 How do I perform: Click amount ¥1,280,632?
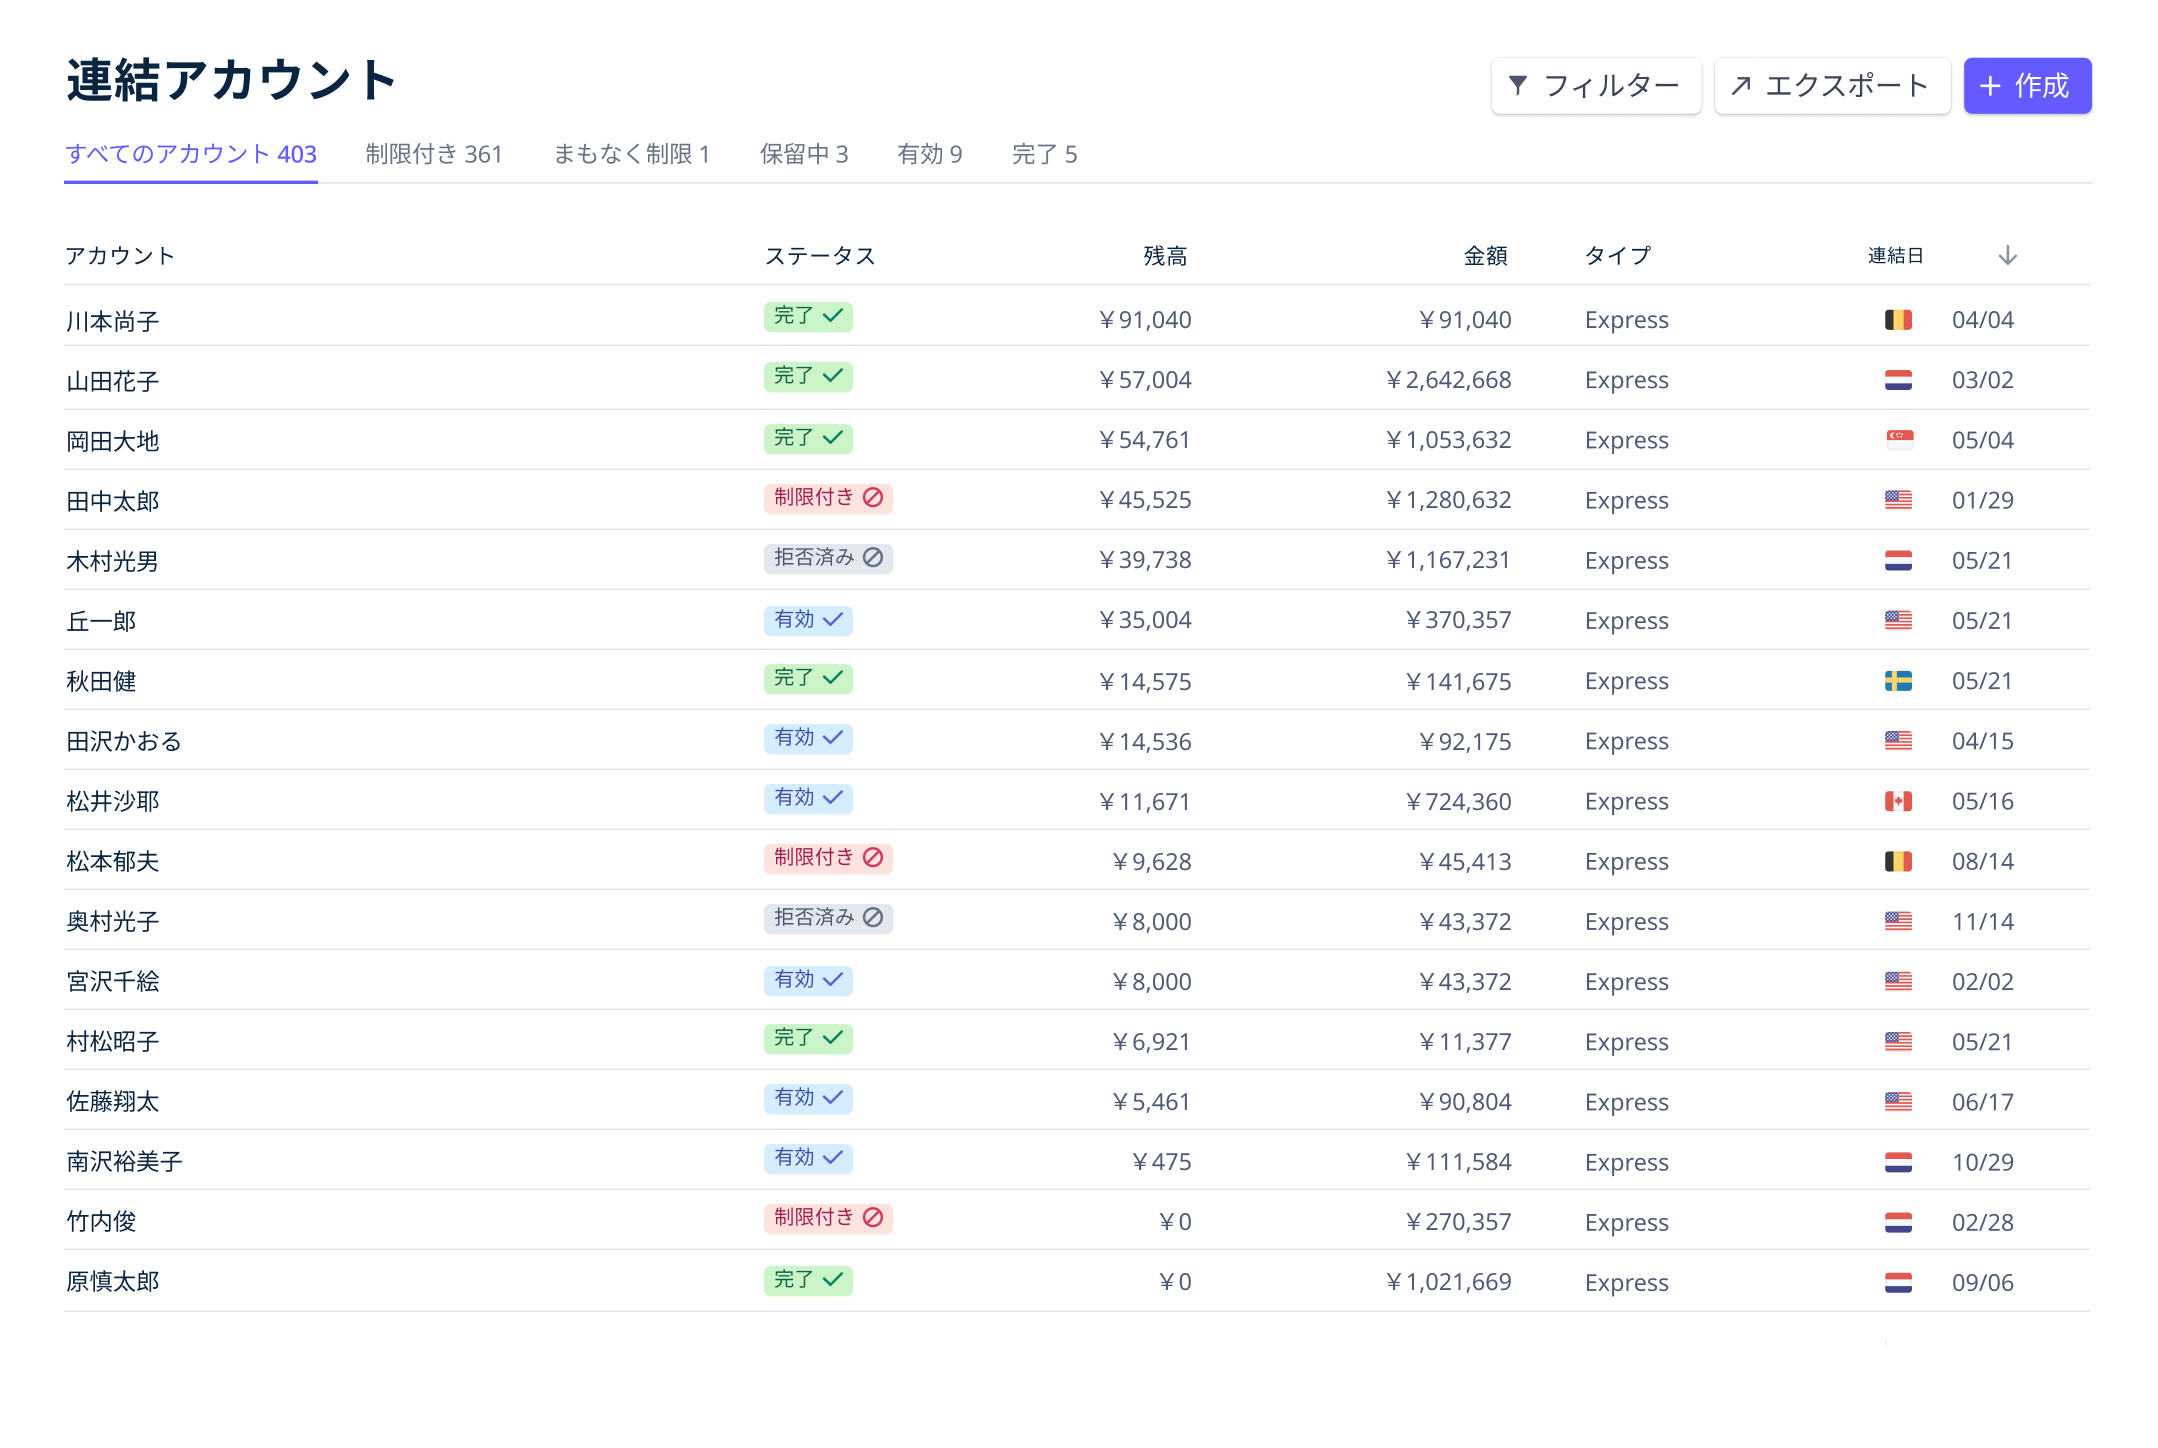pos(1448,500)
